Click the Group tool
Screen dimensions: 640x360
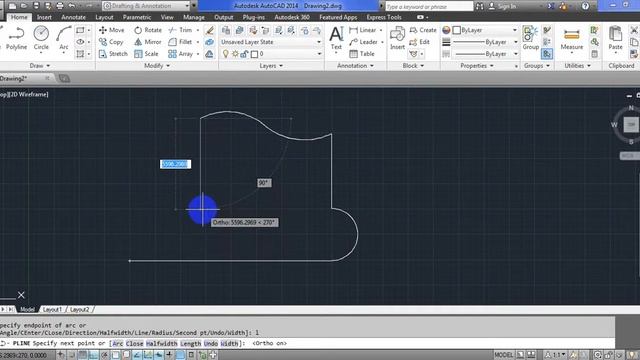tap(531, 38)
